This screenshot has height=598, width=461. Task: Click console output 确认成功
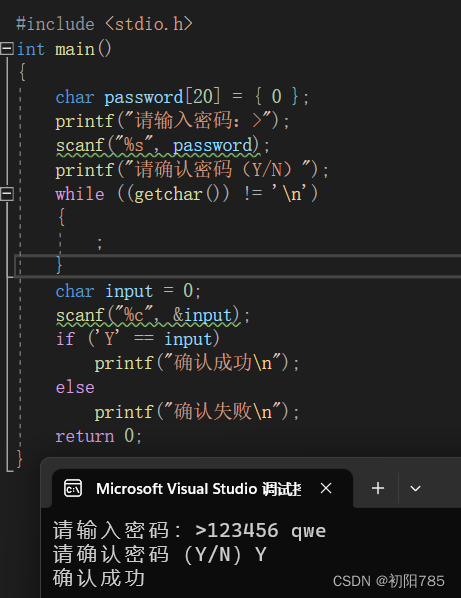pyautogui.click(x=99, y=578)
